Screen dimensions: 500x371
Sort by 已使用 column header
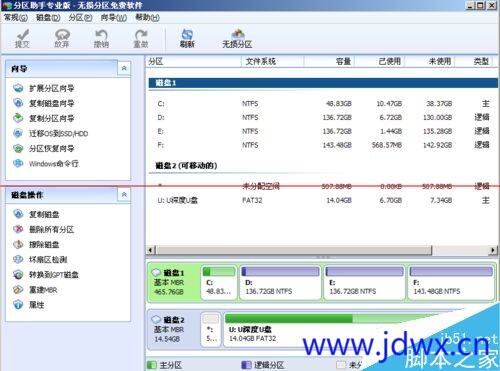coord(380,61)
